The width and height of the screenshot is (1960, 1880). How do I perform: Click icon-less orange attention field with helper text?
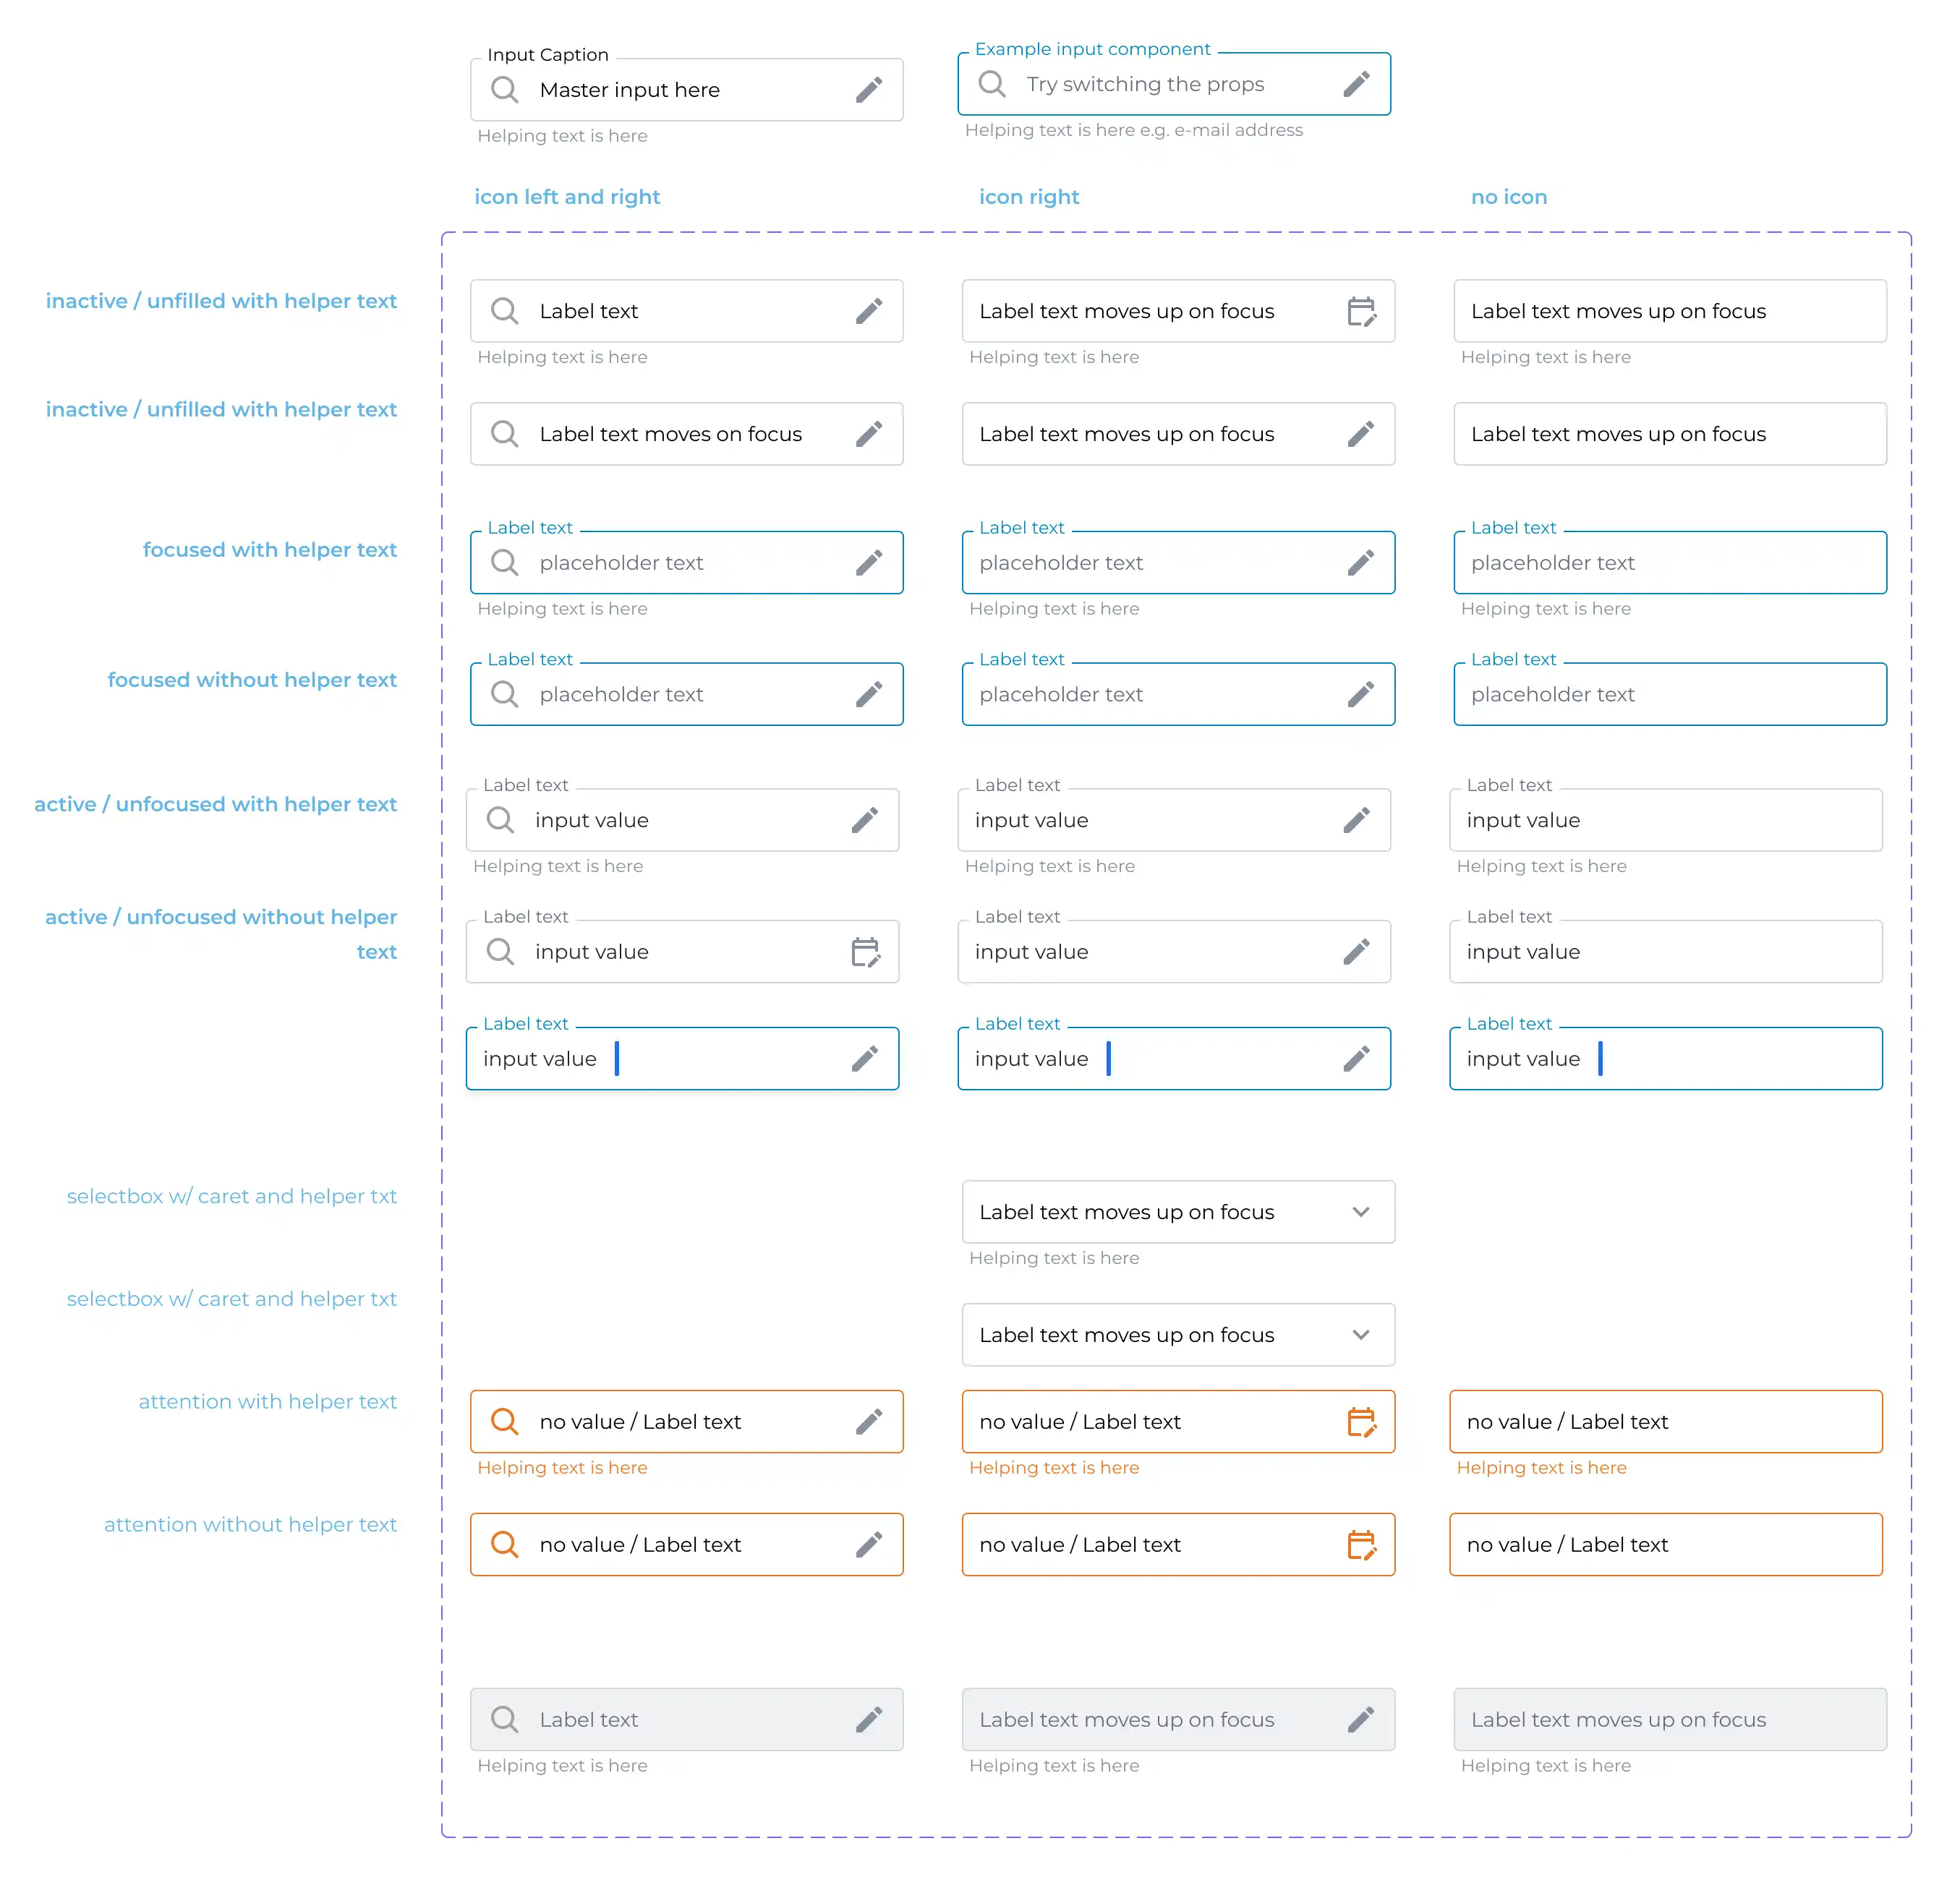click(1665, 1422)
